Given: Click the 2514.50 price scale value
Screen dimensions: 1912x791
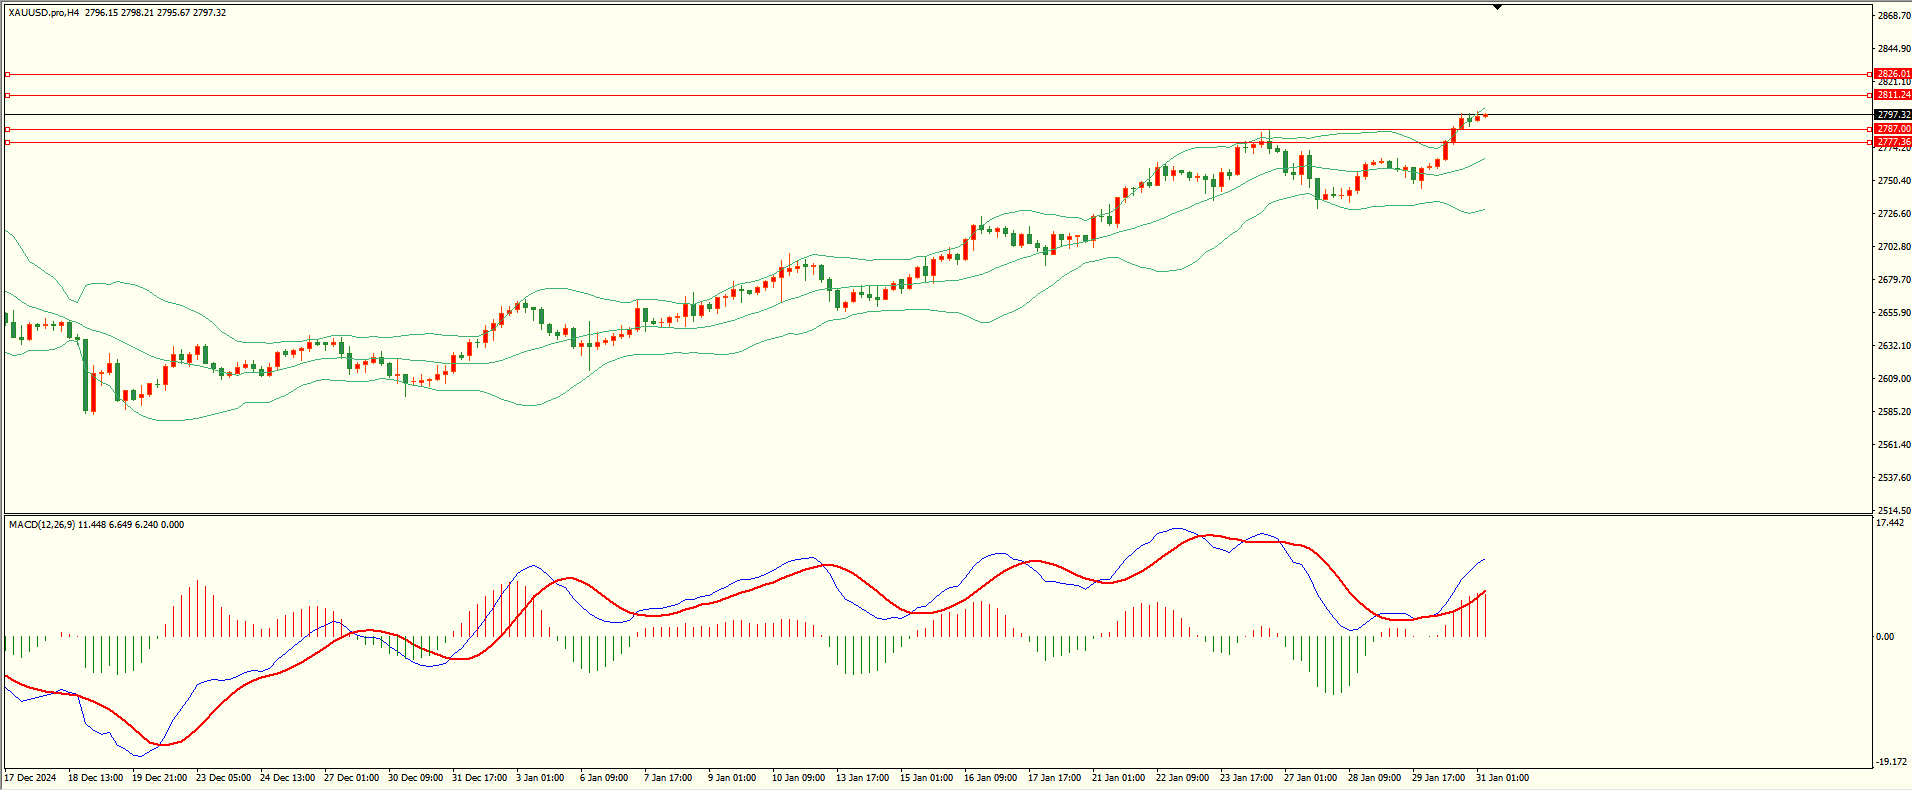Looking at the screenshot, I should 1895,511.
